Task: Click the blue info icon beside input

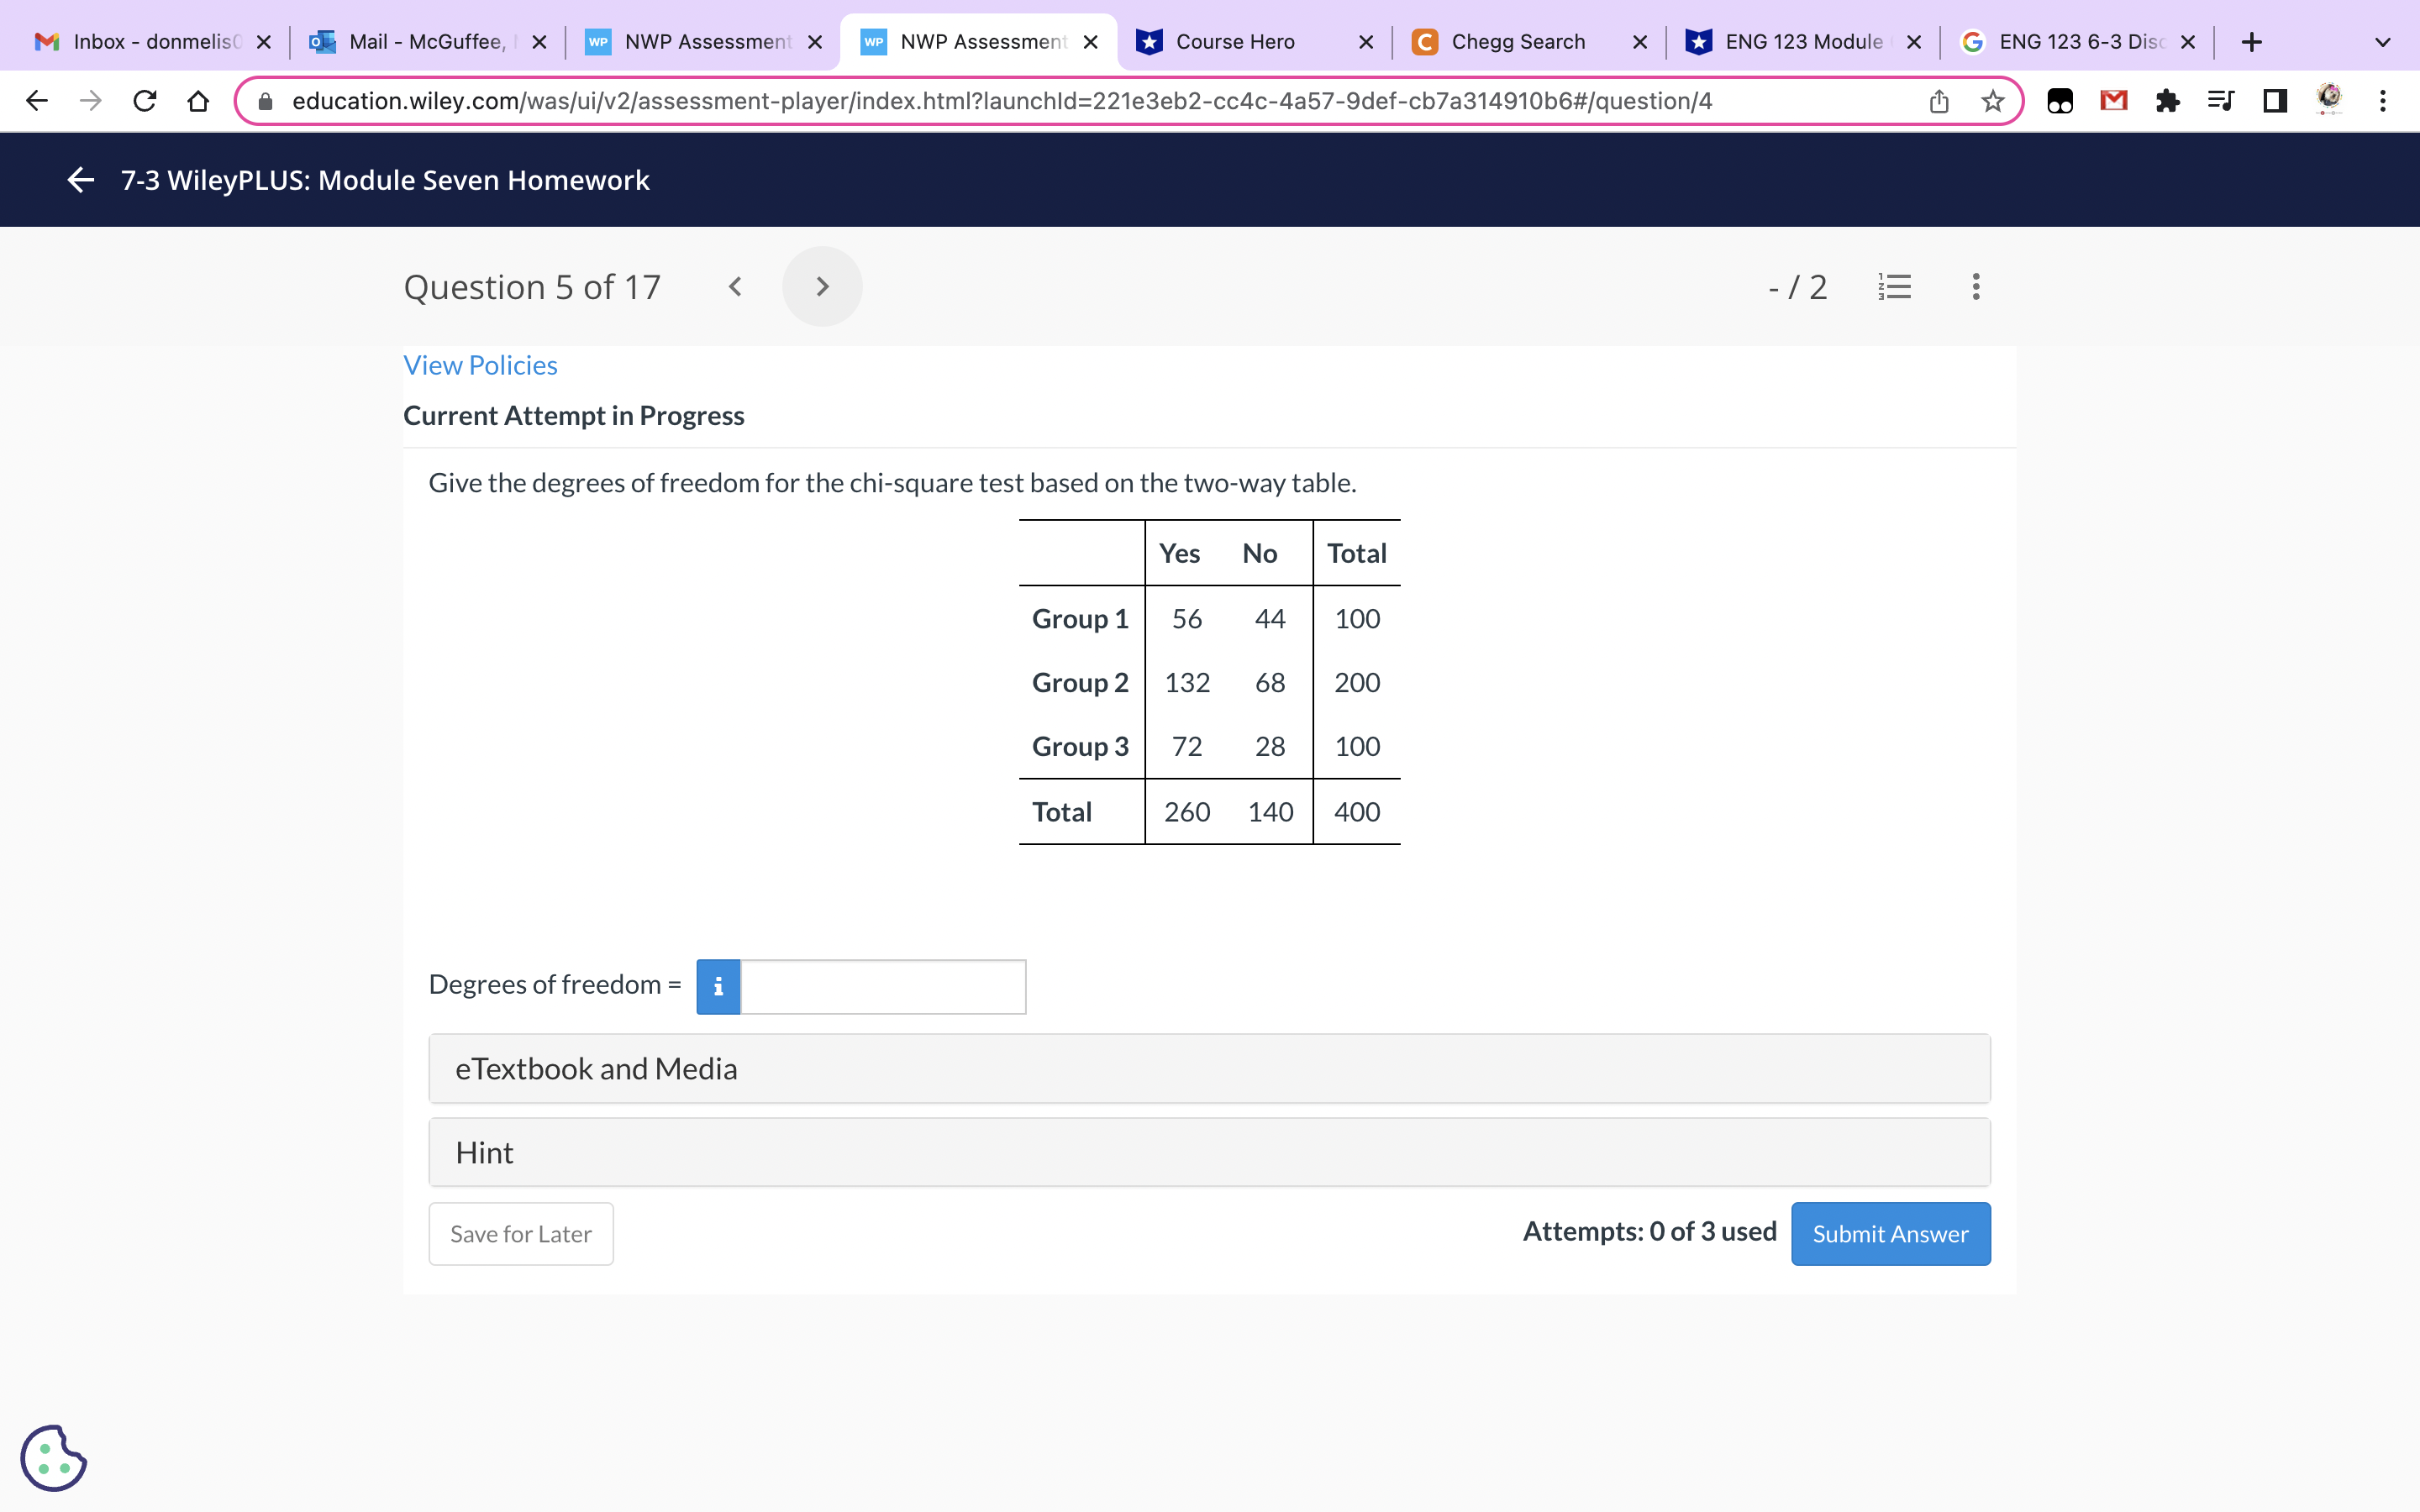Action: pyautogui.click(x=718, y=987)
